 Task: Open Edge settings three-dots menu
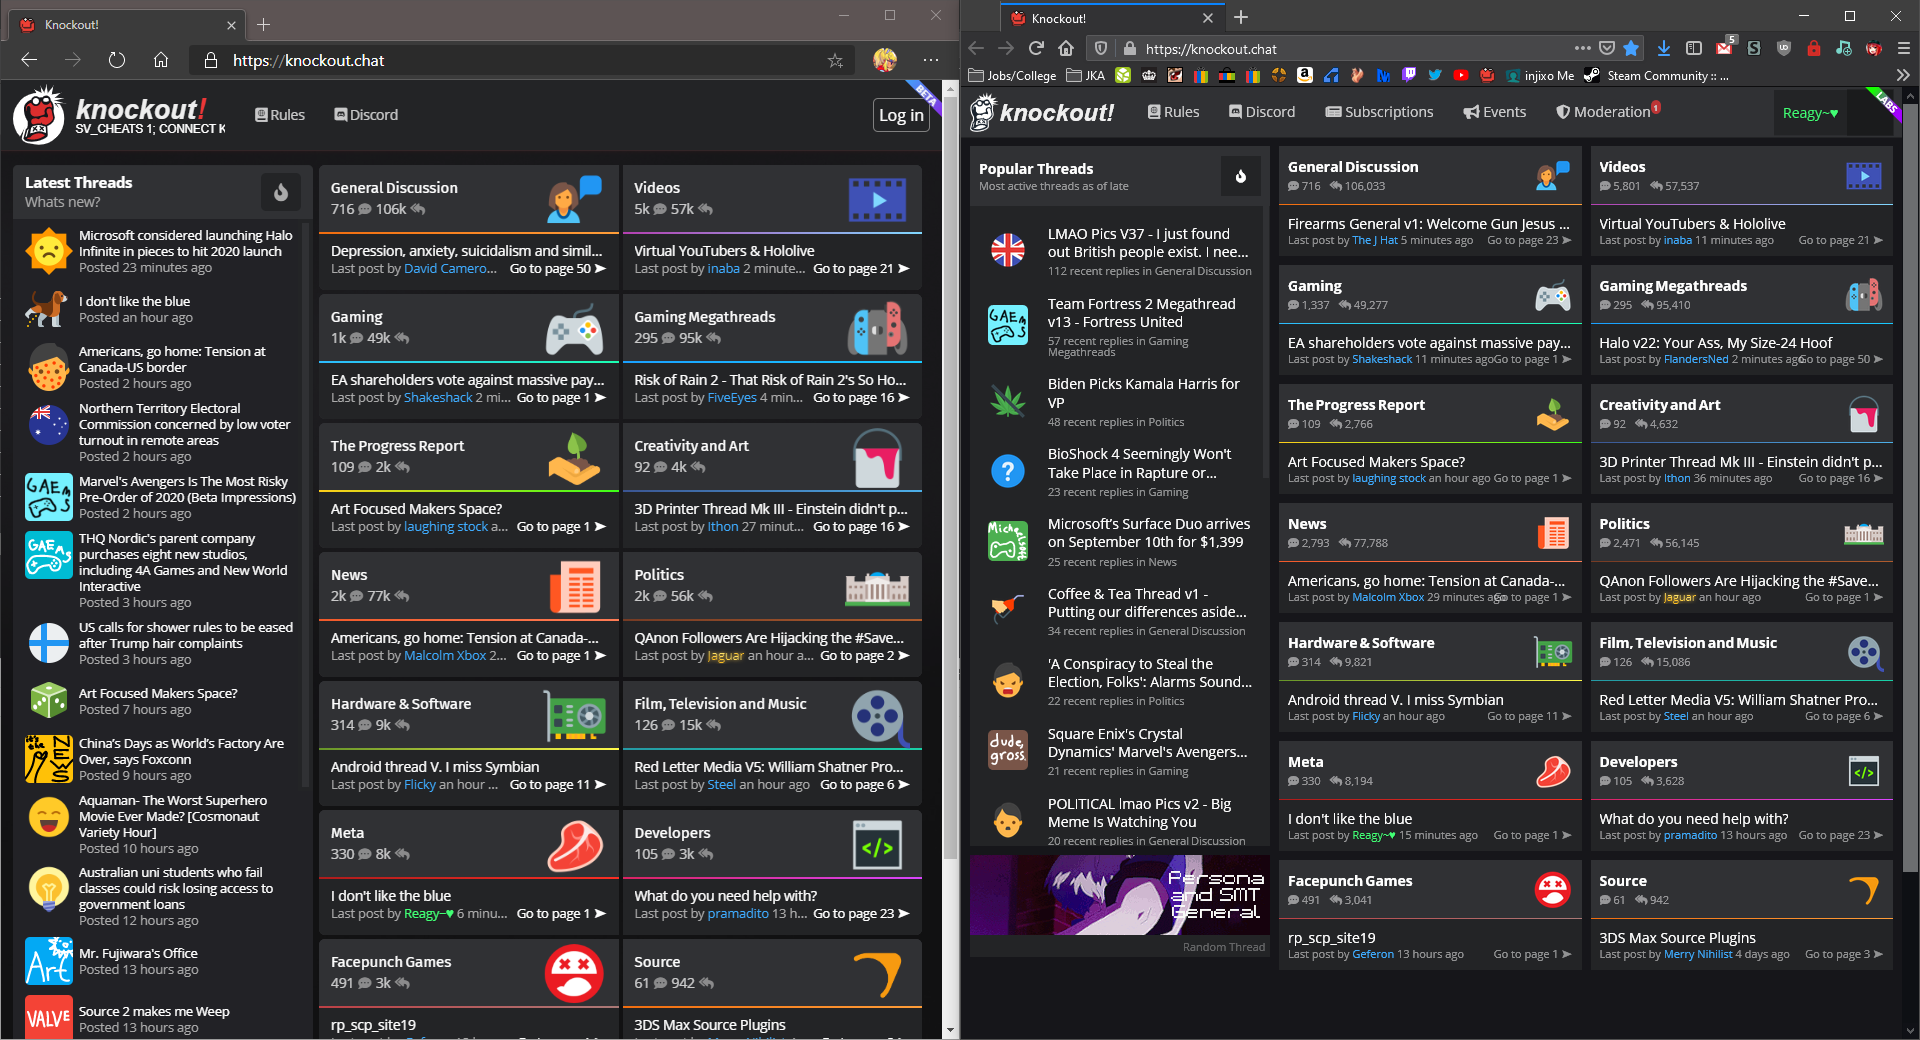931,60
